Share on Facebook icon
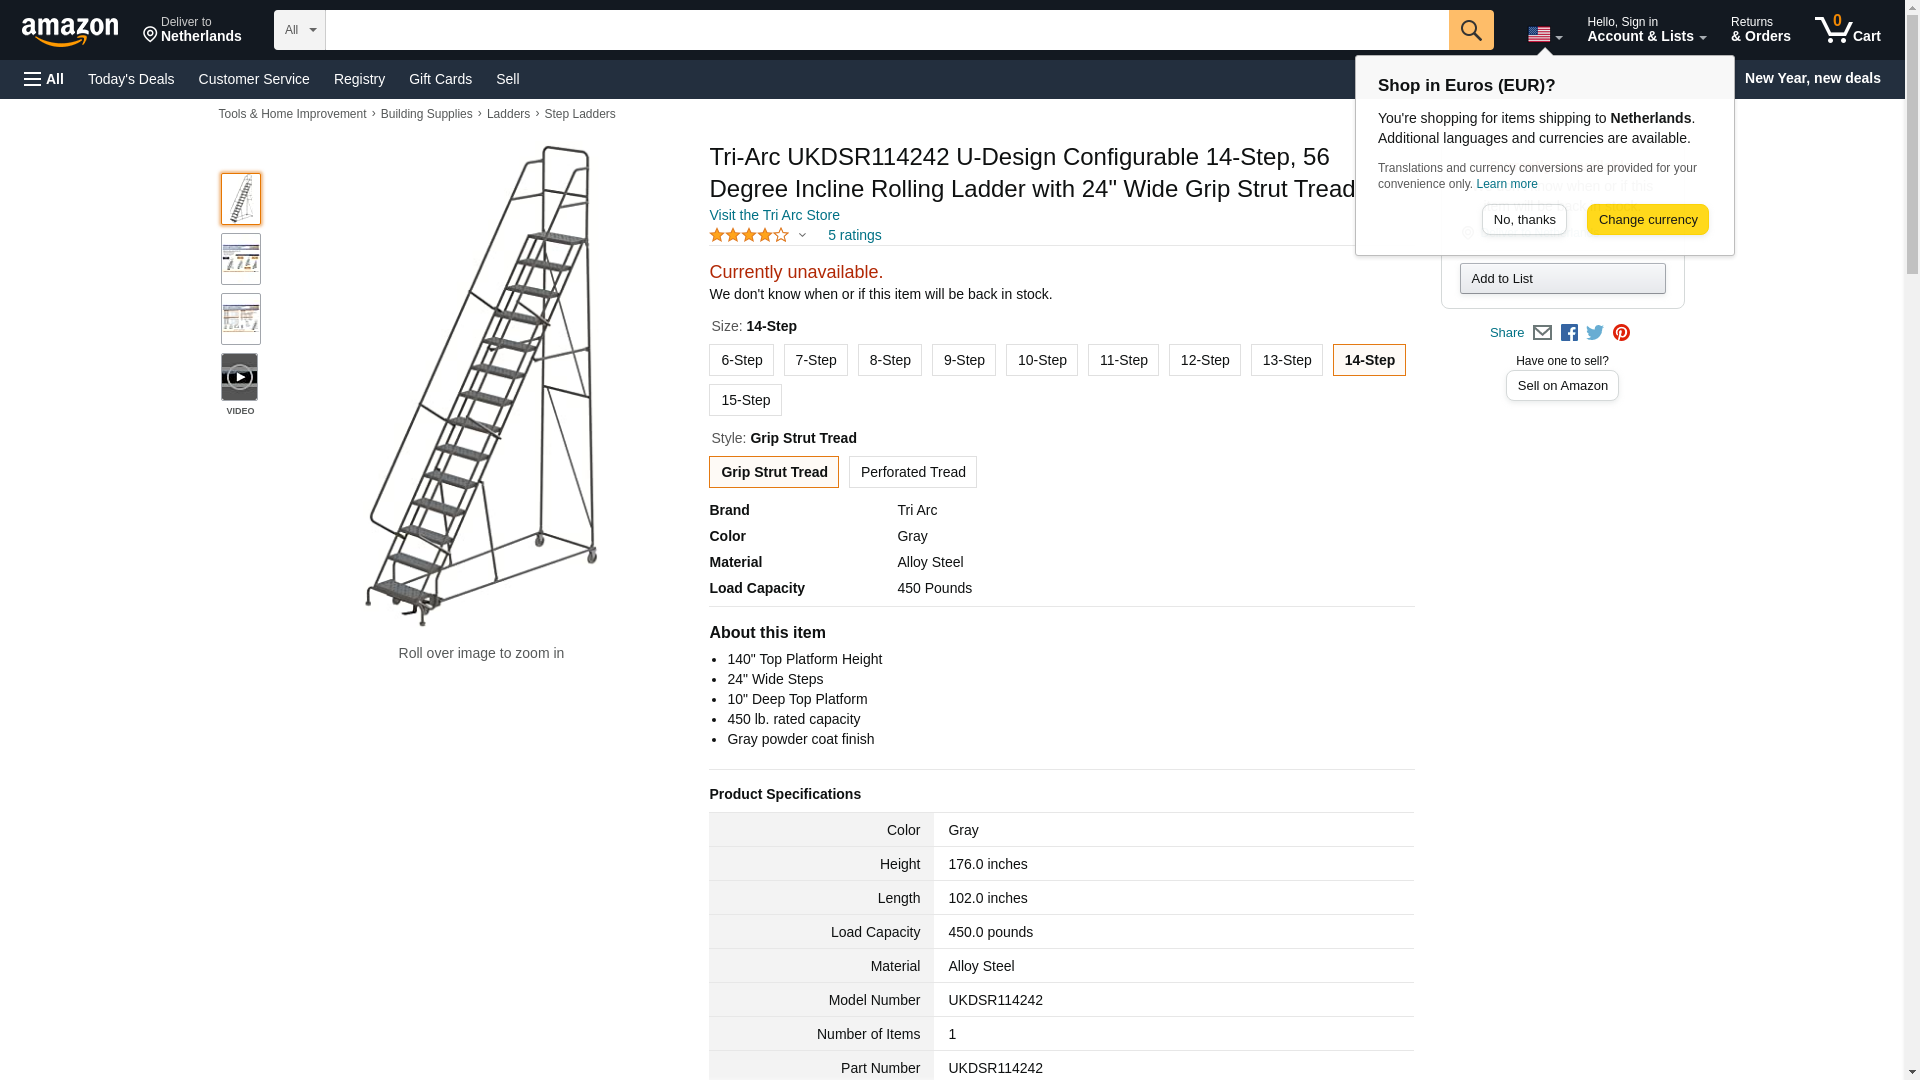This screenshot has height=1080, width=1920. point(1569,333)
